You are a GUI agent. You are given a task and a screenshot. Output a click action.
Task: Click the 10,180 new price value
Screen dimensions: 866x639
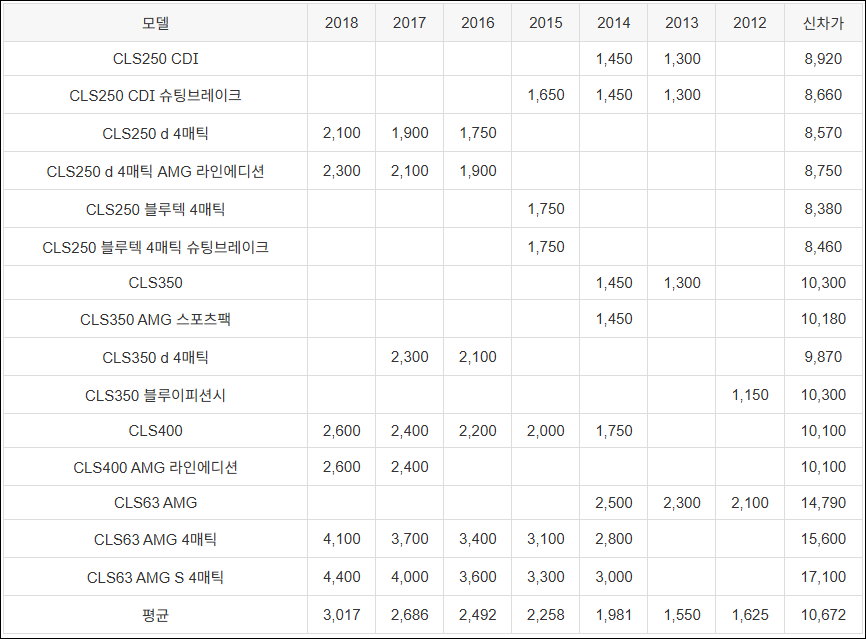[823, 319]
